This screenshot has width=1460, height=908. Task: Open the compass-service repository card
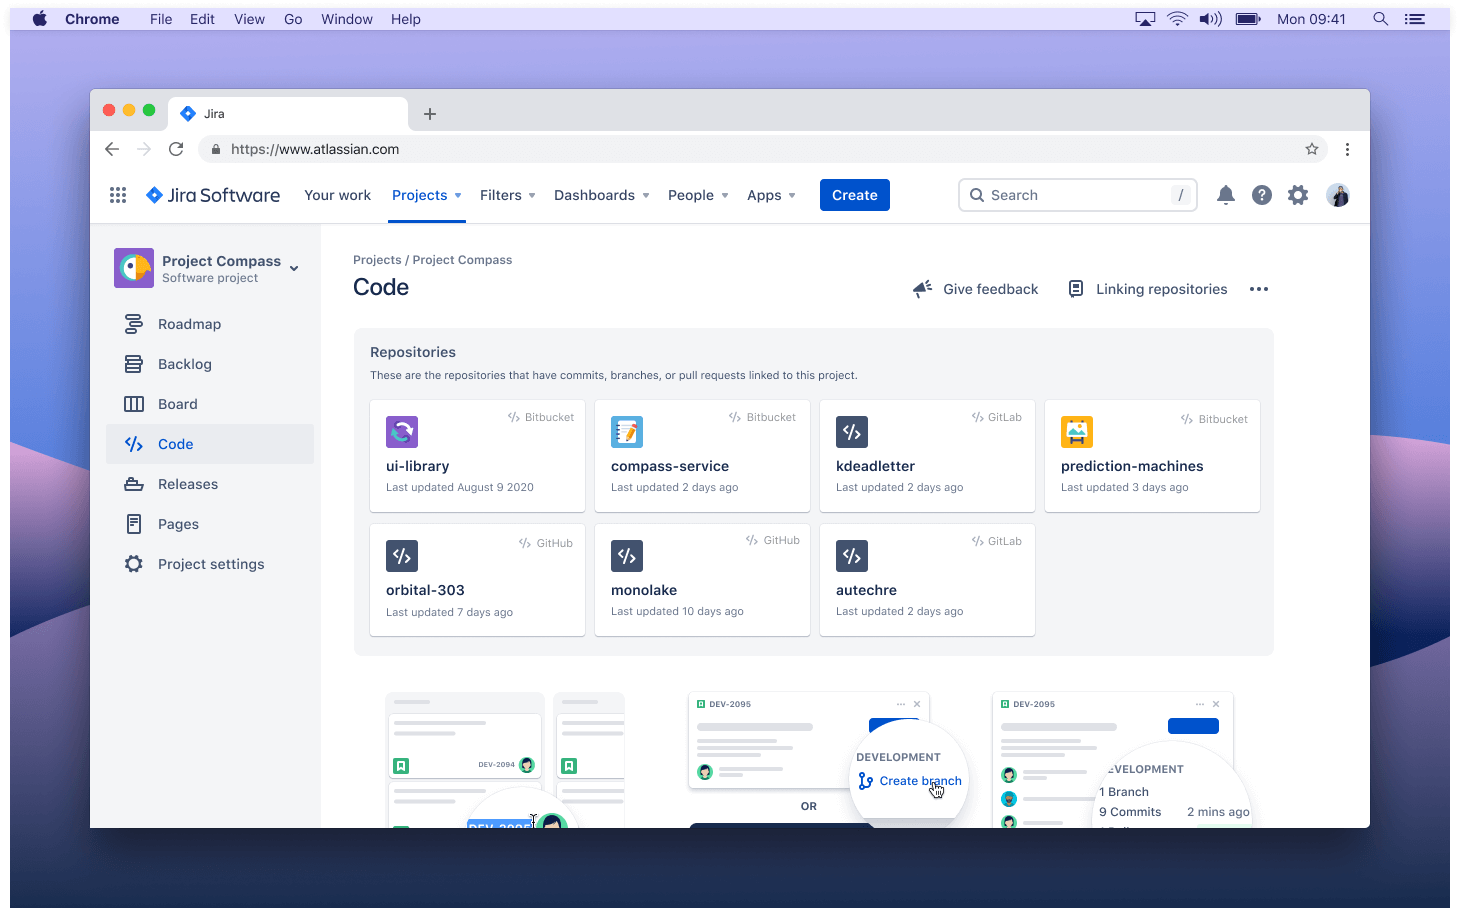(x=702, y=456)
